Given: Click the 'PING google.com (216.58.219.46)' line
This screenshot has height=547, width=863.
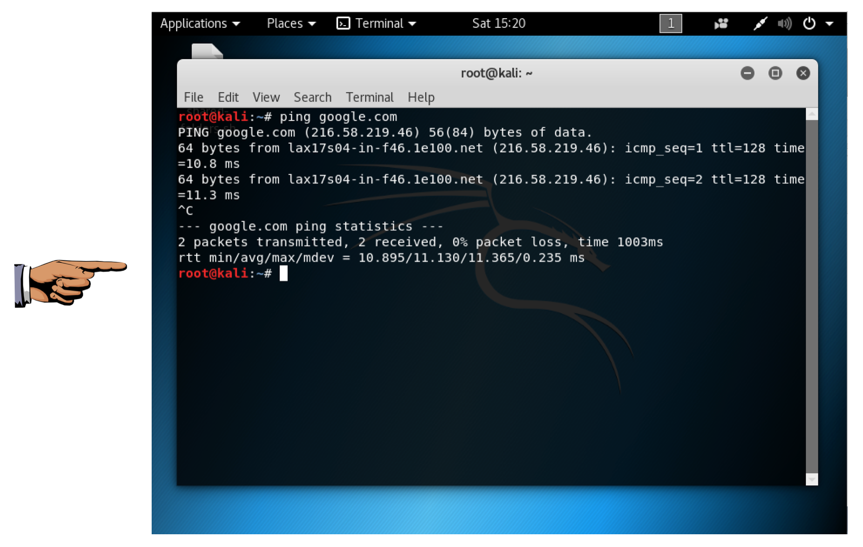Looking at the screenshot, I should [385, 133].
